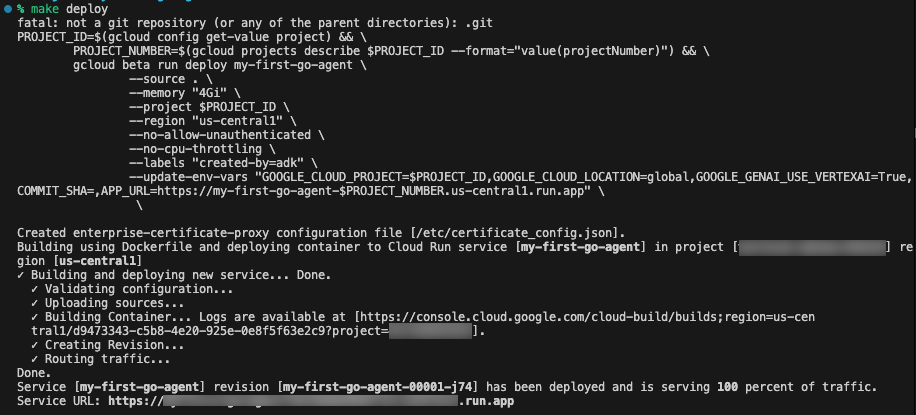Click the --no-cpu-throttling flag
This screenshot has width=916, height=415.
(x=195, y=148)
